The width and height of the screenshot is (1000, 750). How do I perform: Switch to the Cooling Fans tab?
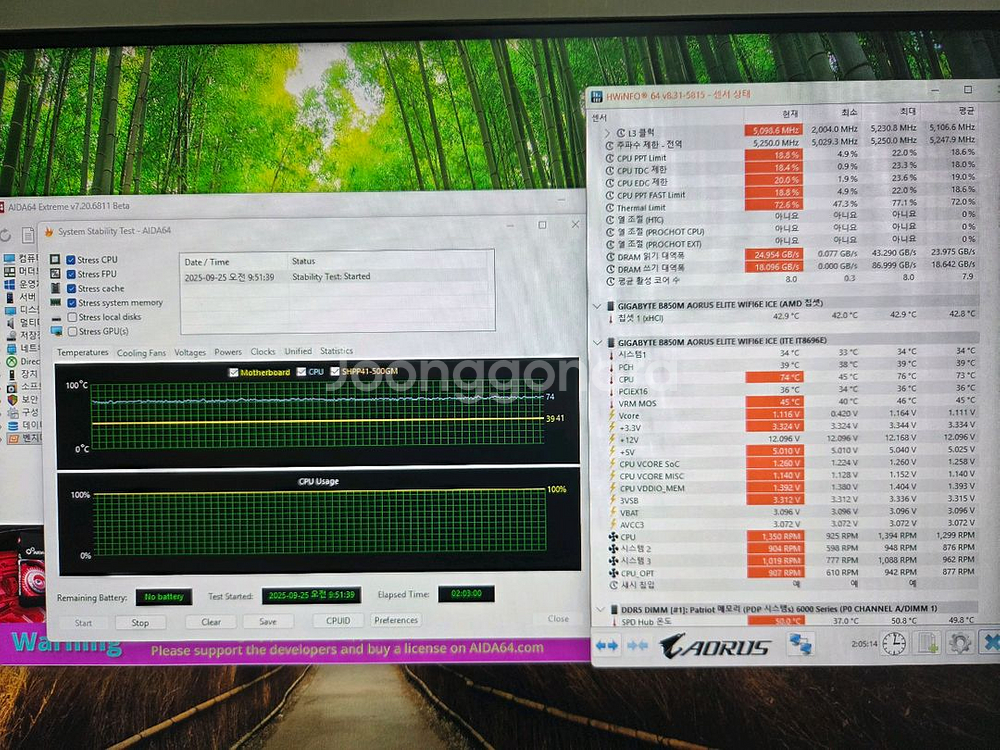141,353
